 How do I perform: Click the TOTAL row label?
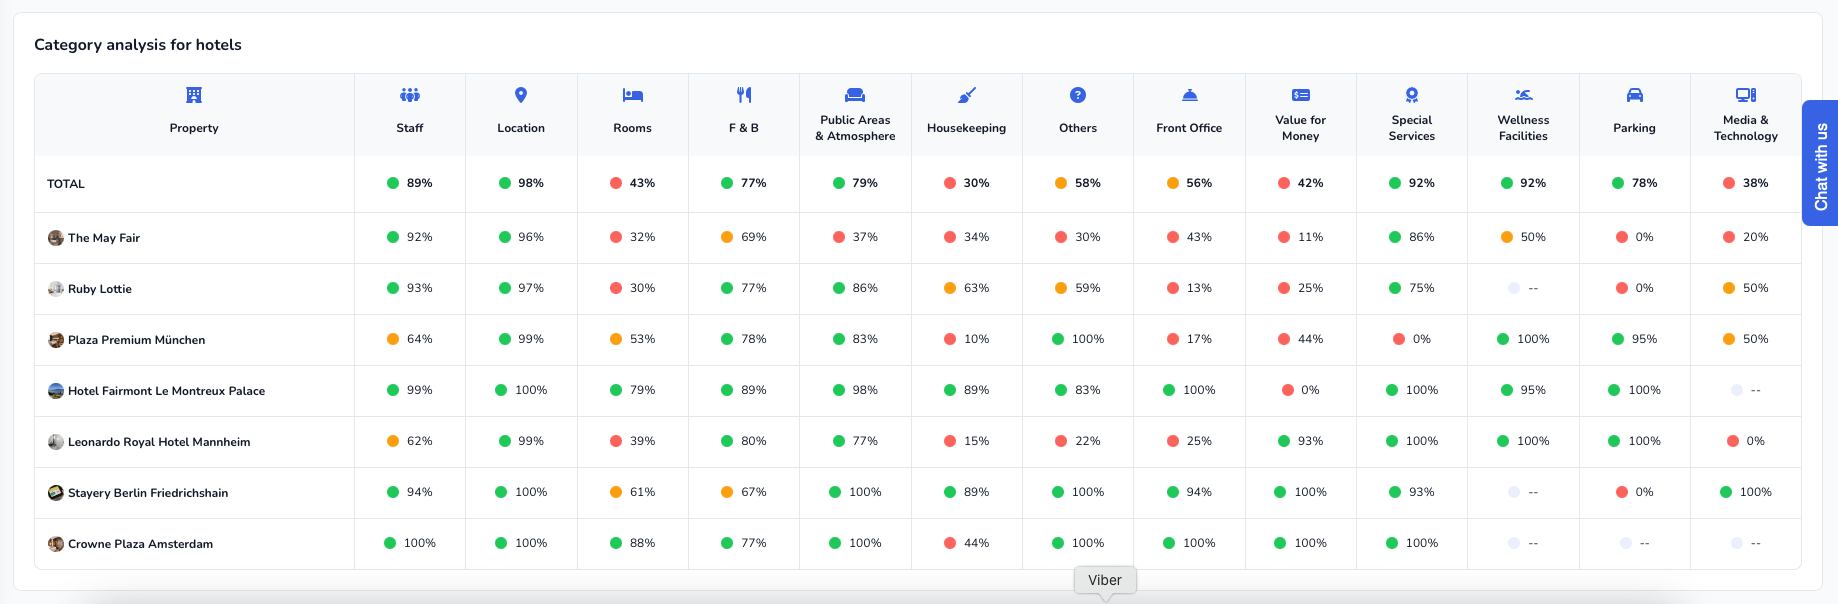(66, 184)
